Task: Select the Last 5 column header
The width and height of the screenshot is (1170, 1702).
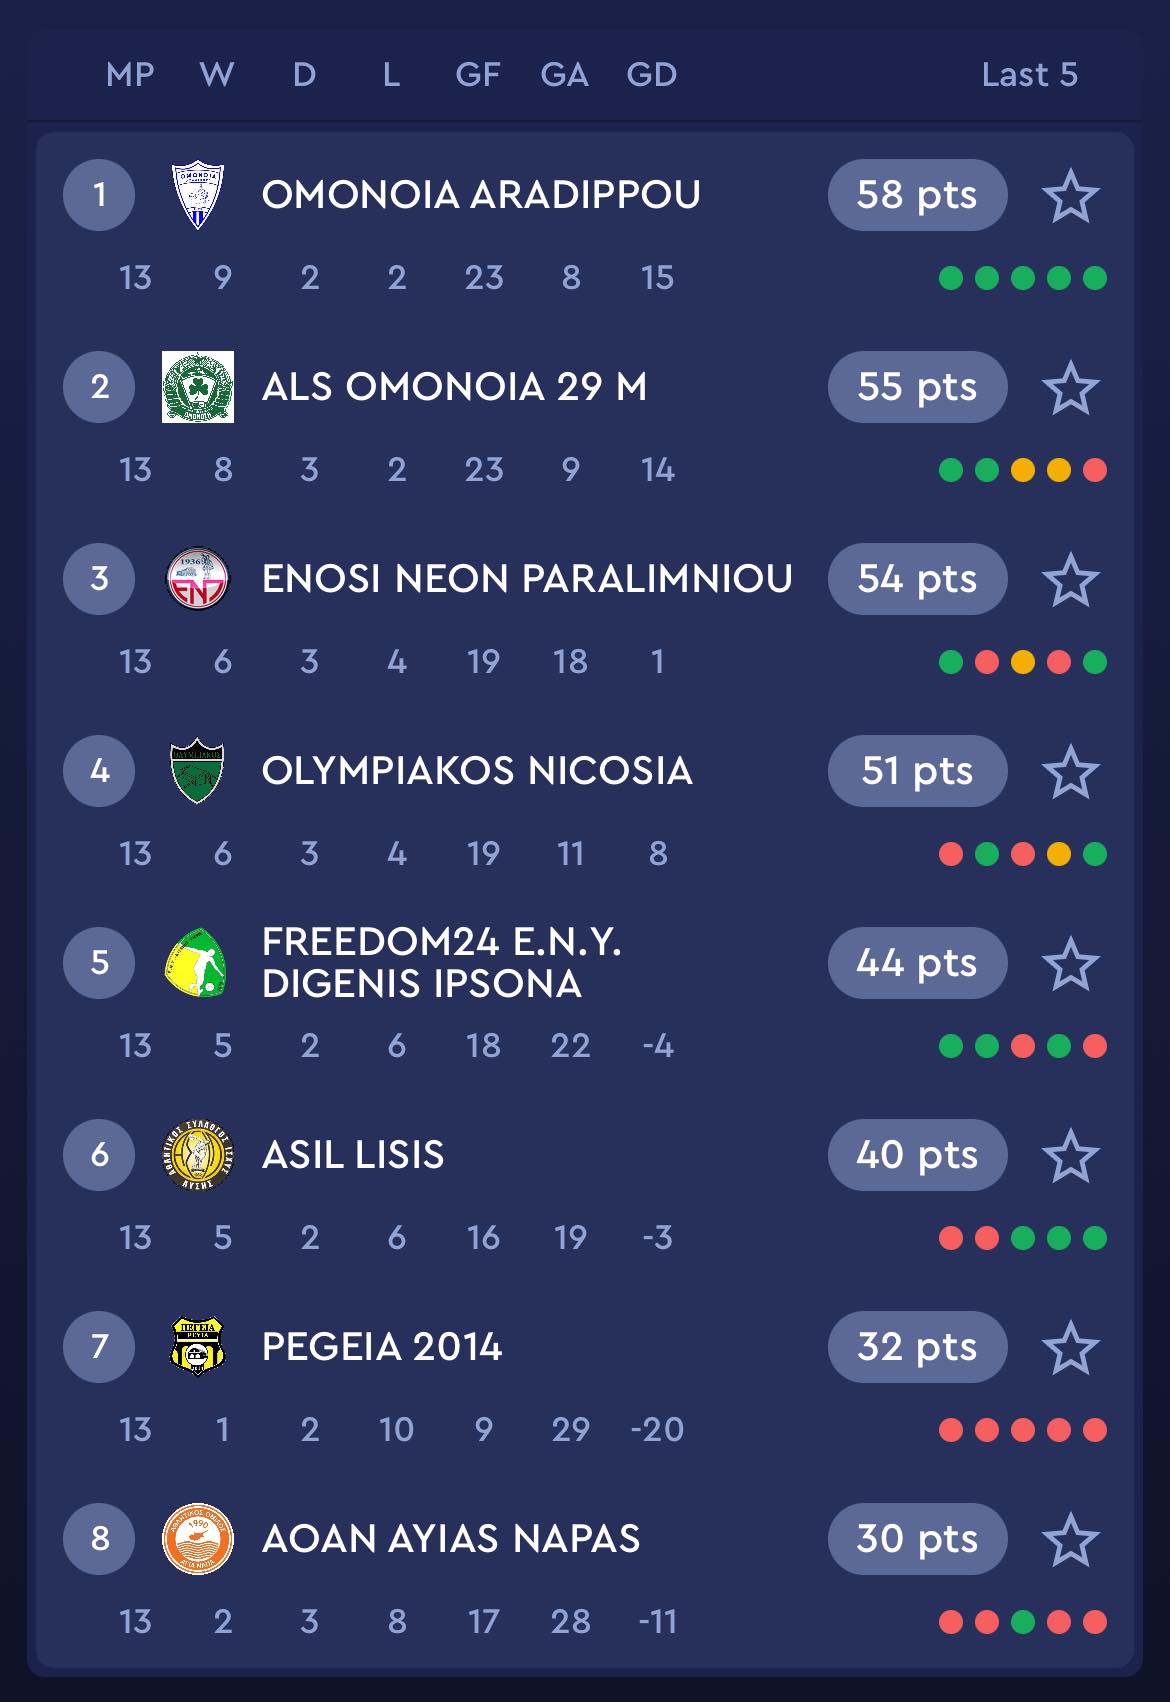Action: pos(1030,75)
